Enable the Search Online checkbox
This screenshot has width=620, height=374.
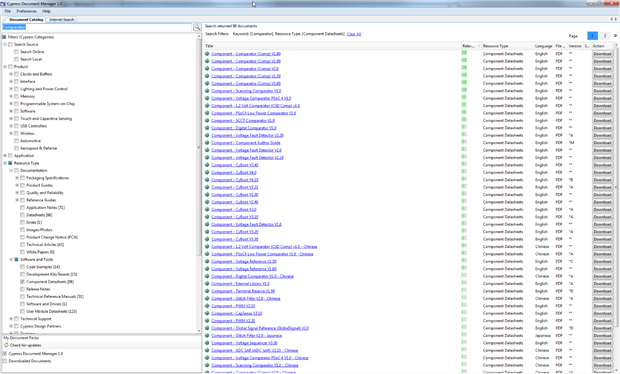(16, 52)
